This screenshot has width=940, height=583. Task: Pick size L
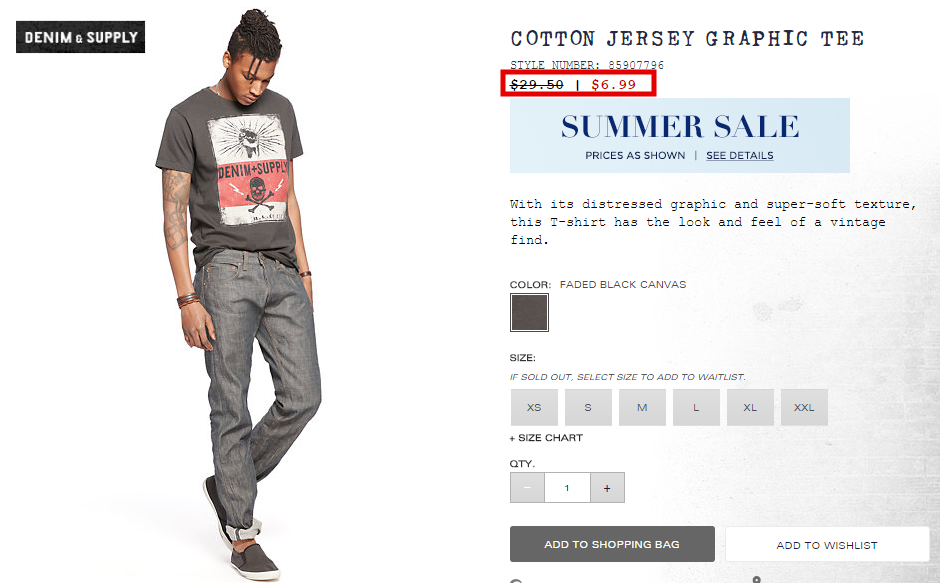(696, 407)
